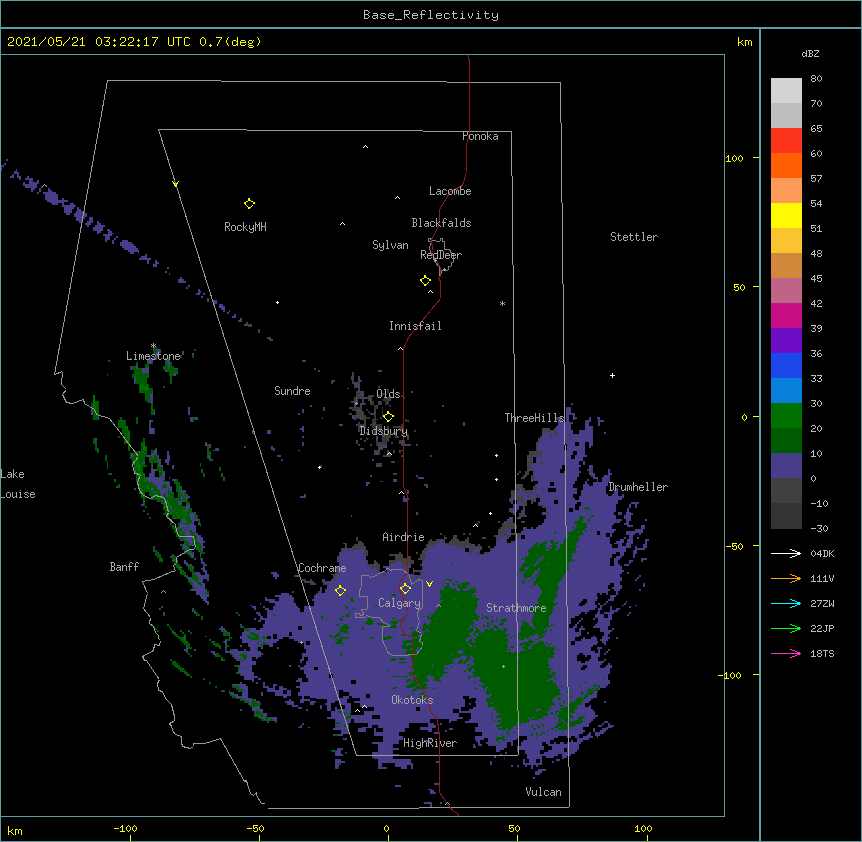Viewport: 862px width, 842px height.
Task: Select the red 65 dBZ color swatch
Action: coord(786,140)
